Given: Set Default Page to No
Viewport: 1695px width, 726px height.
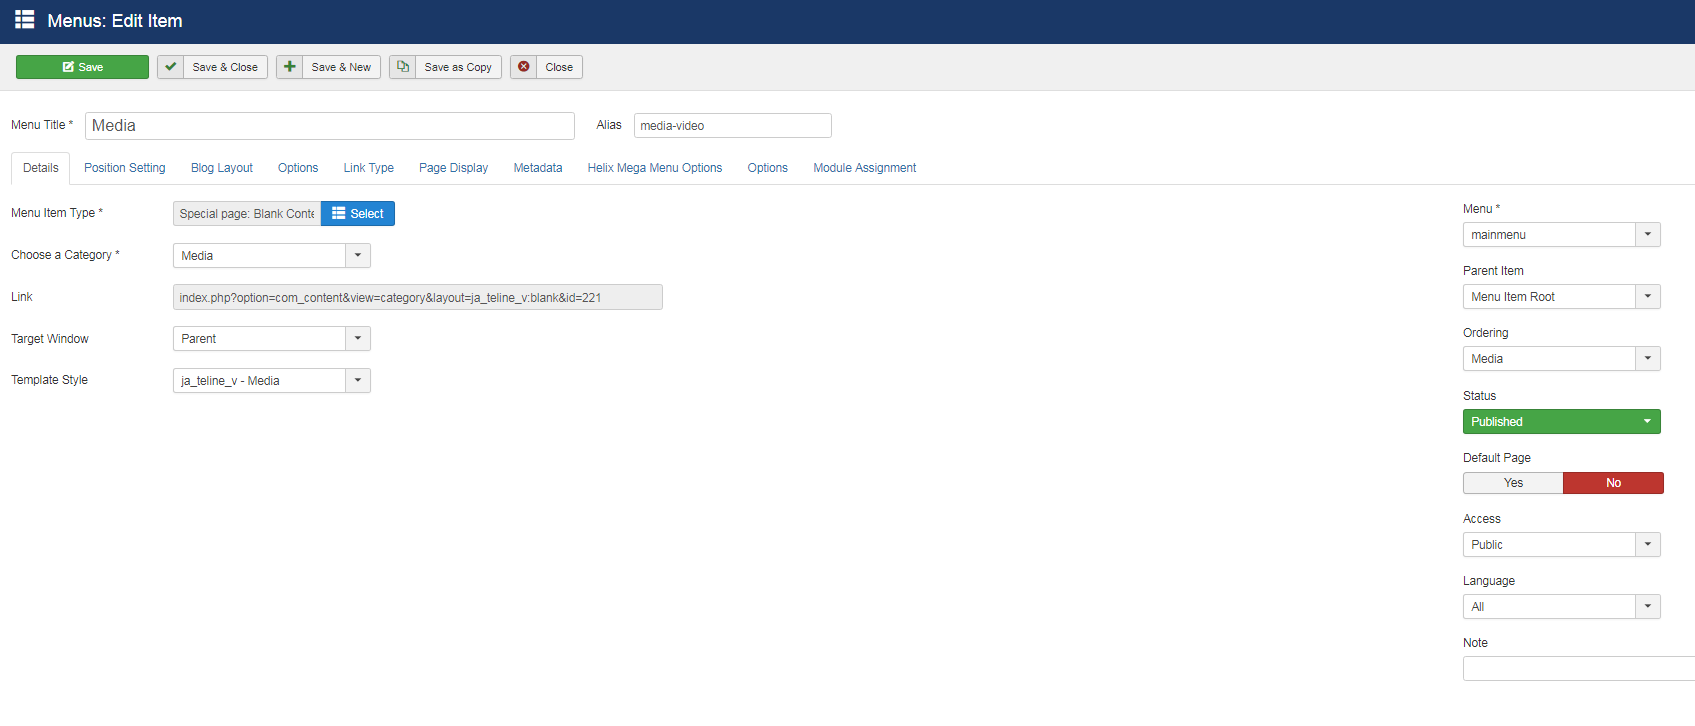Looking at the screenshot, I should click(1613, 483).
